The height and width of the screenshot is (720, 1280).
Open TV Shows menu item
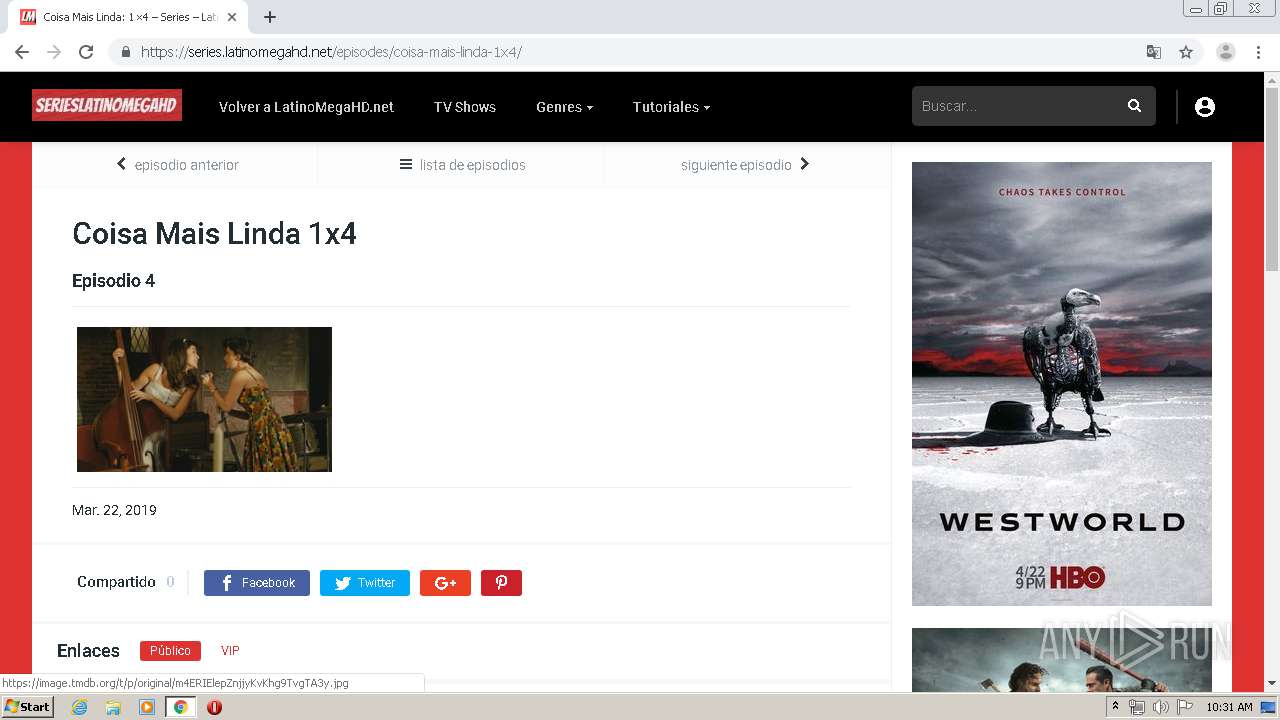pos(465,107)
